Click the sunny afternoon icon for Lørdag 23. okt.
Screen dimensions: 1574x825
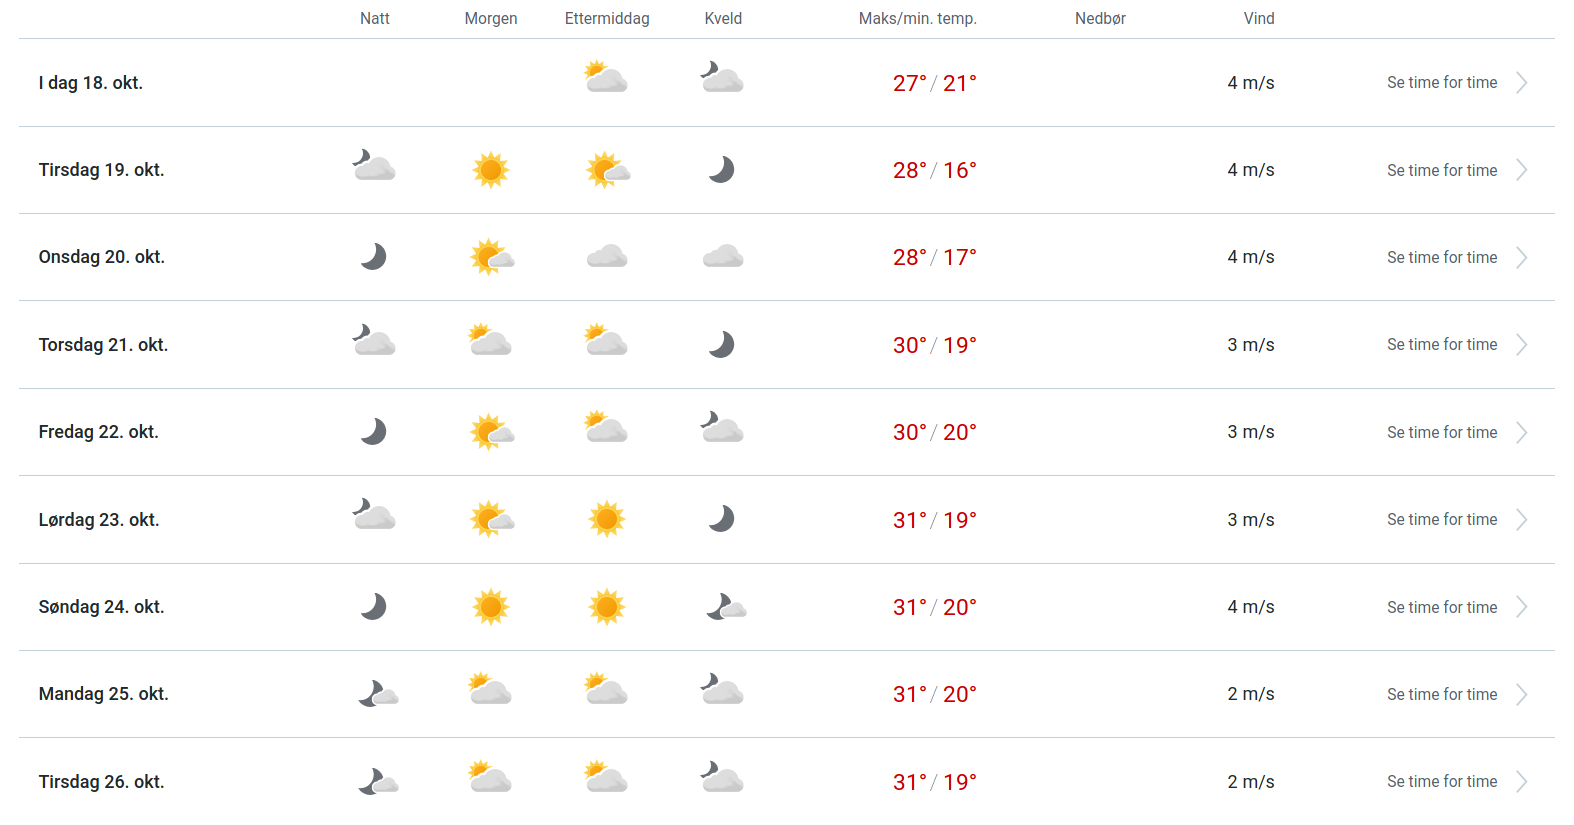pos(607,519)
